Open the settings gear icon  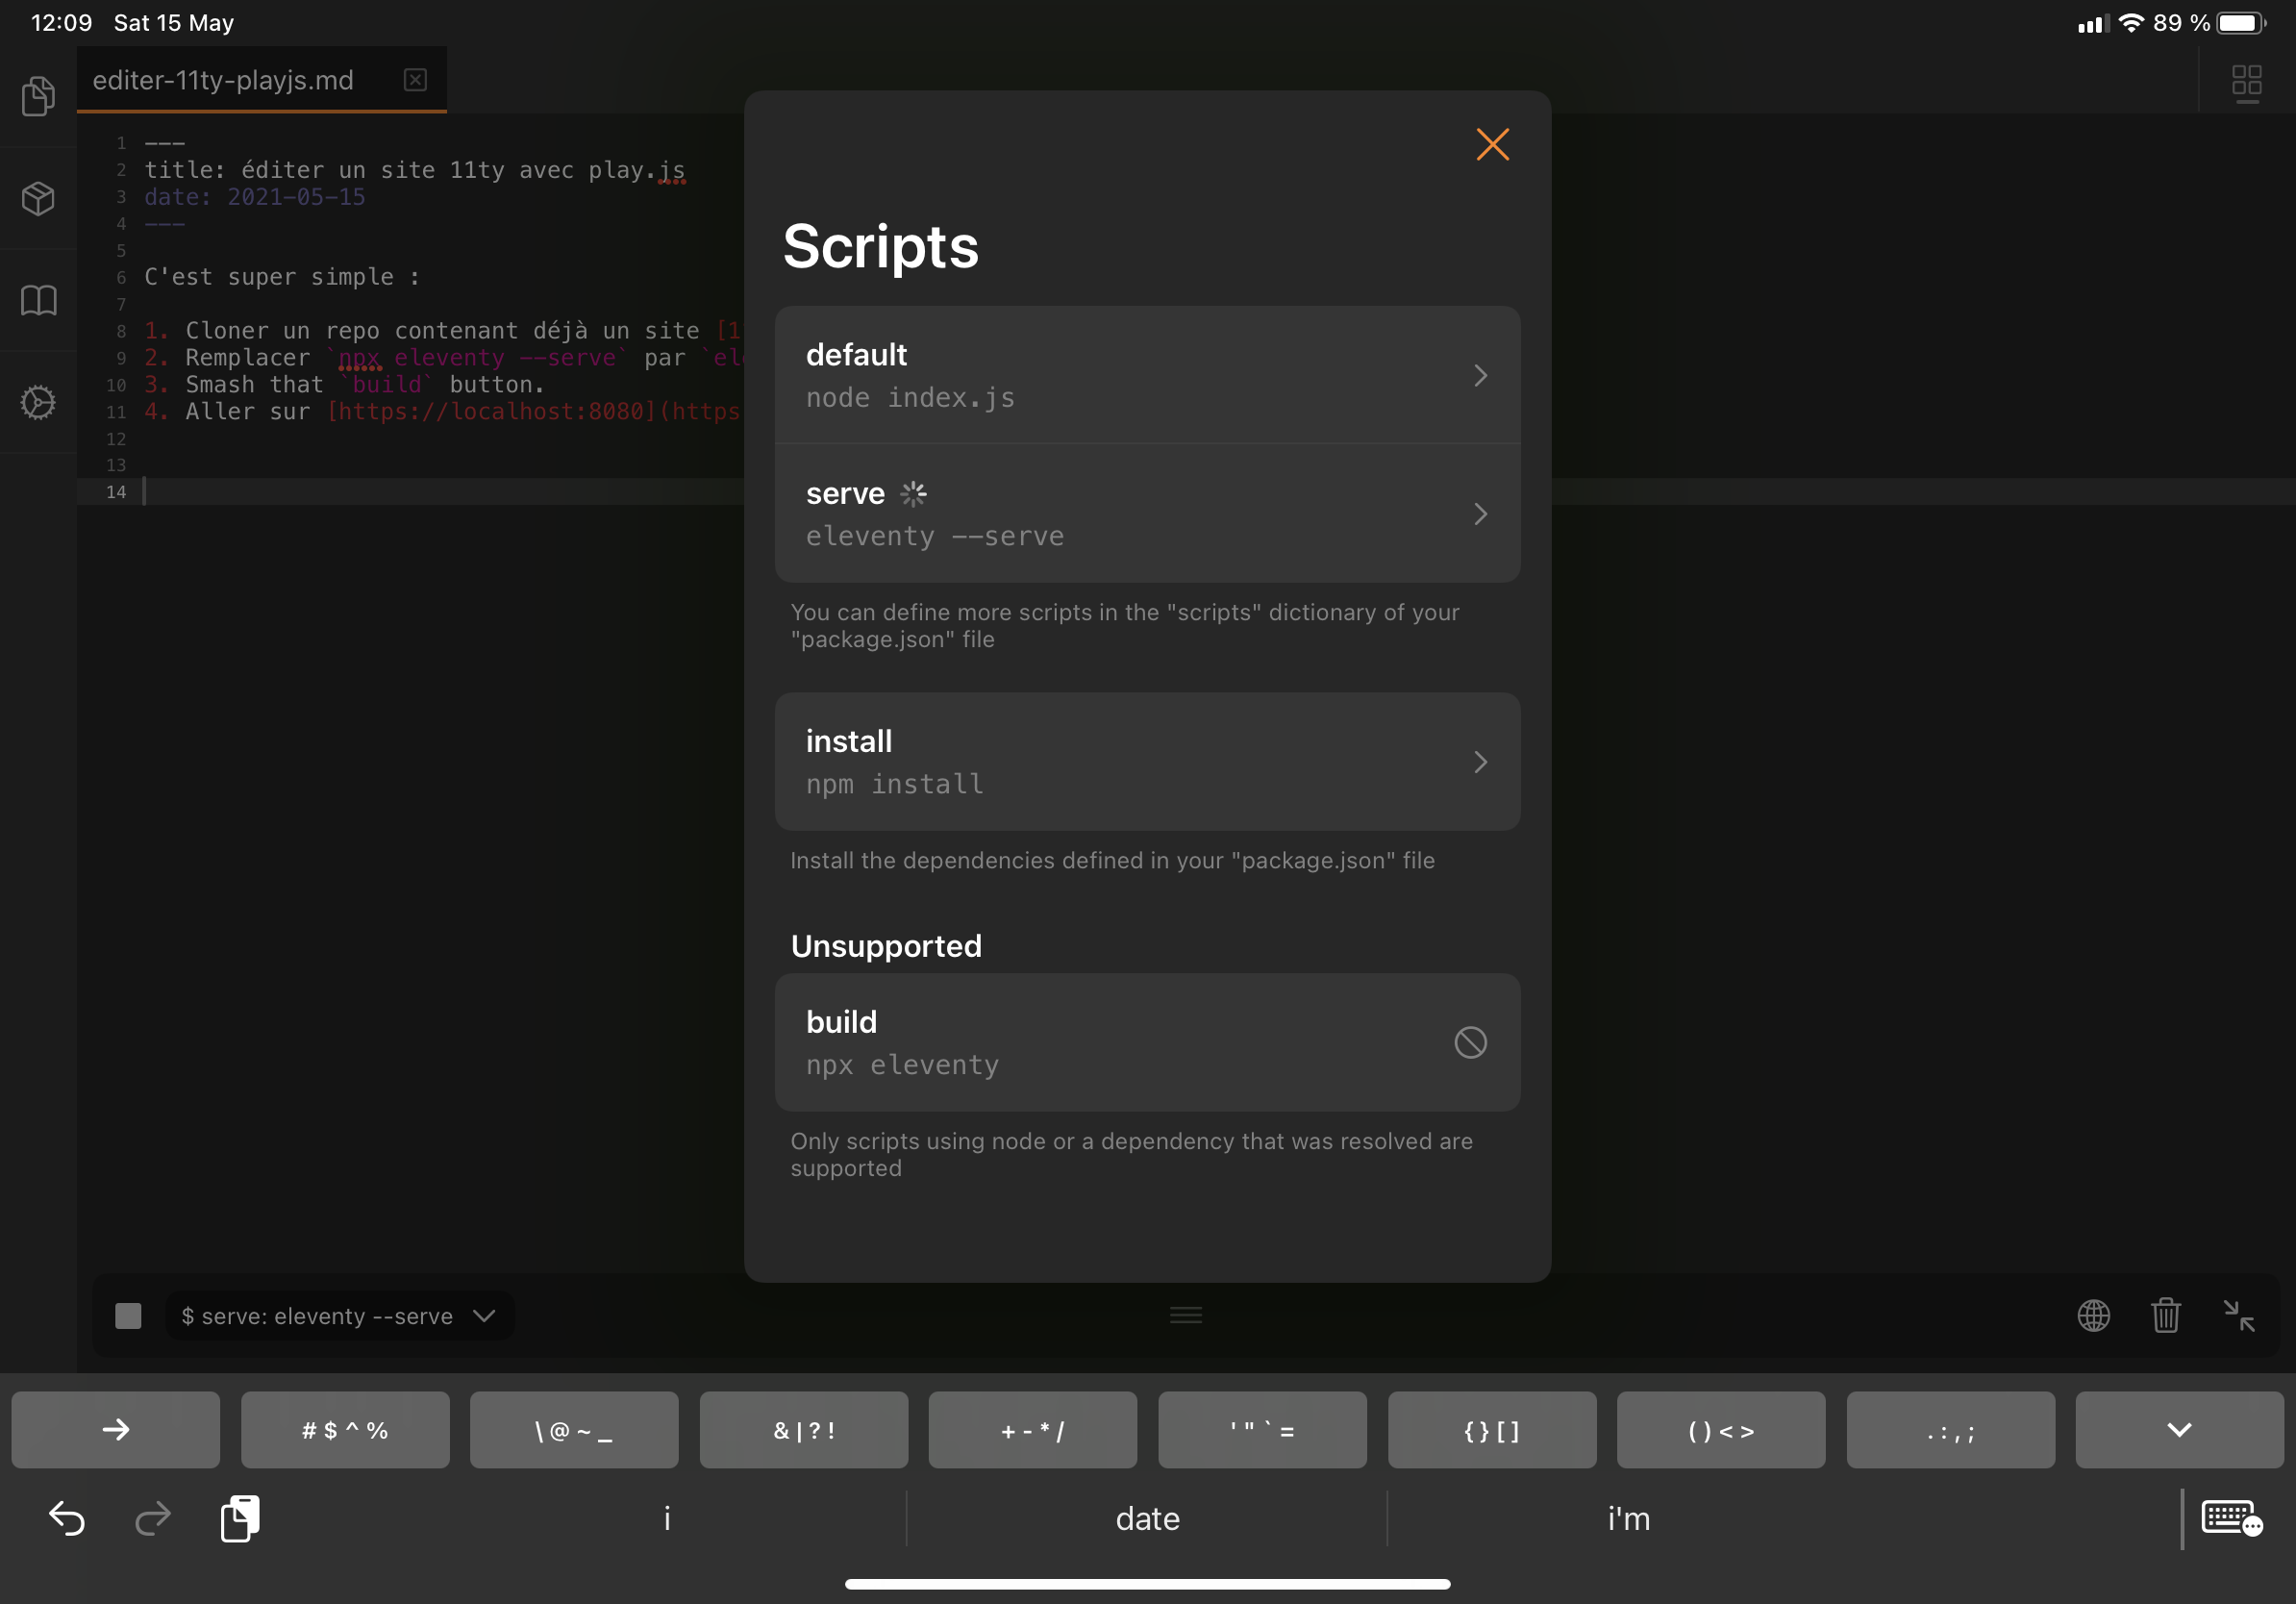[38, 402]
